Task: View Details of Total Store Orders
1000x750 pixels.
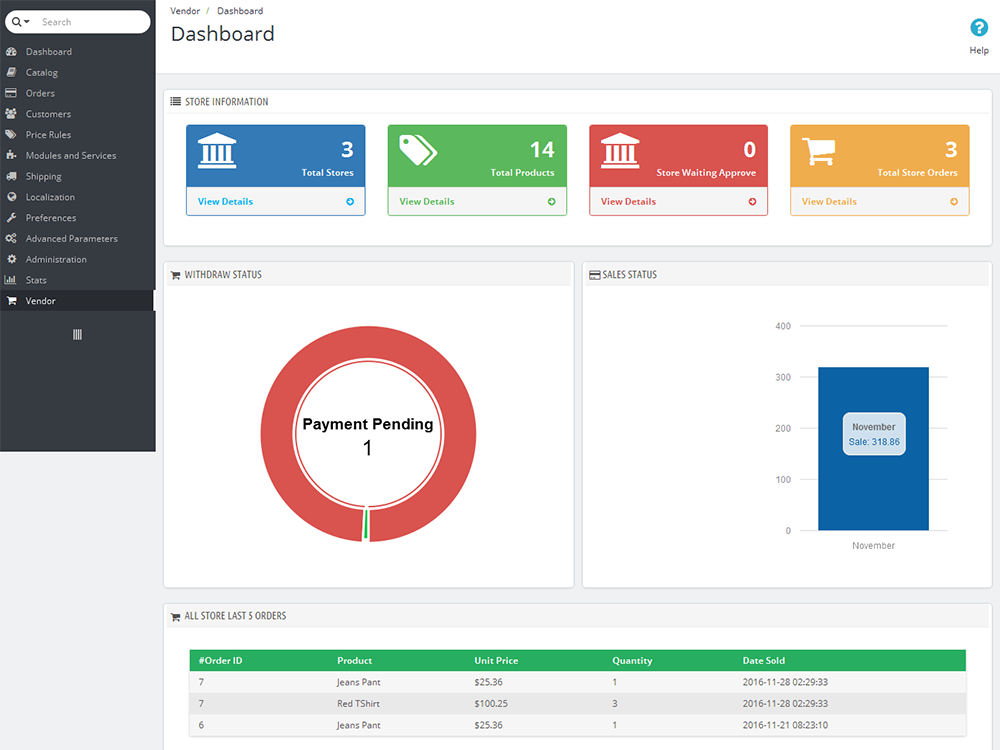Action: (x=829, y=202)
